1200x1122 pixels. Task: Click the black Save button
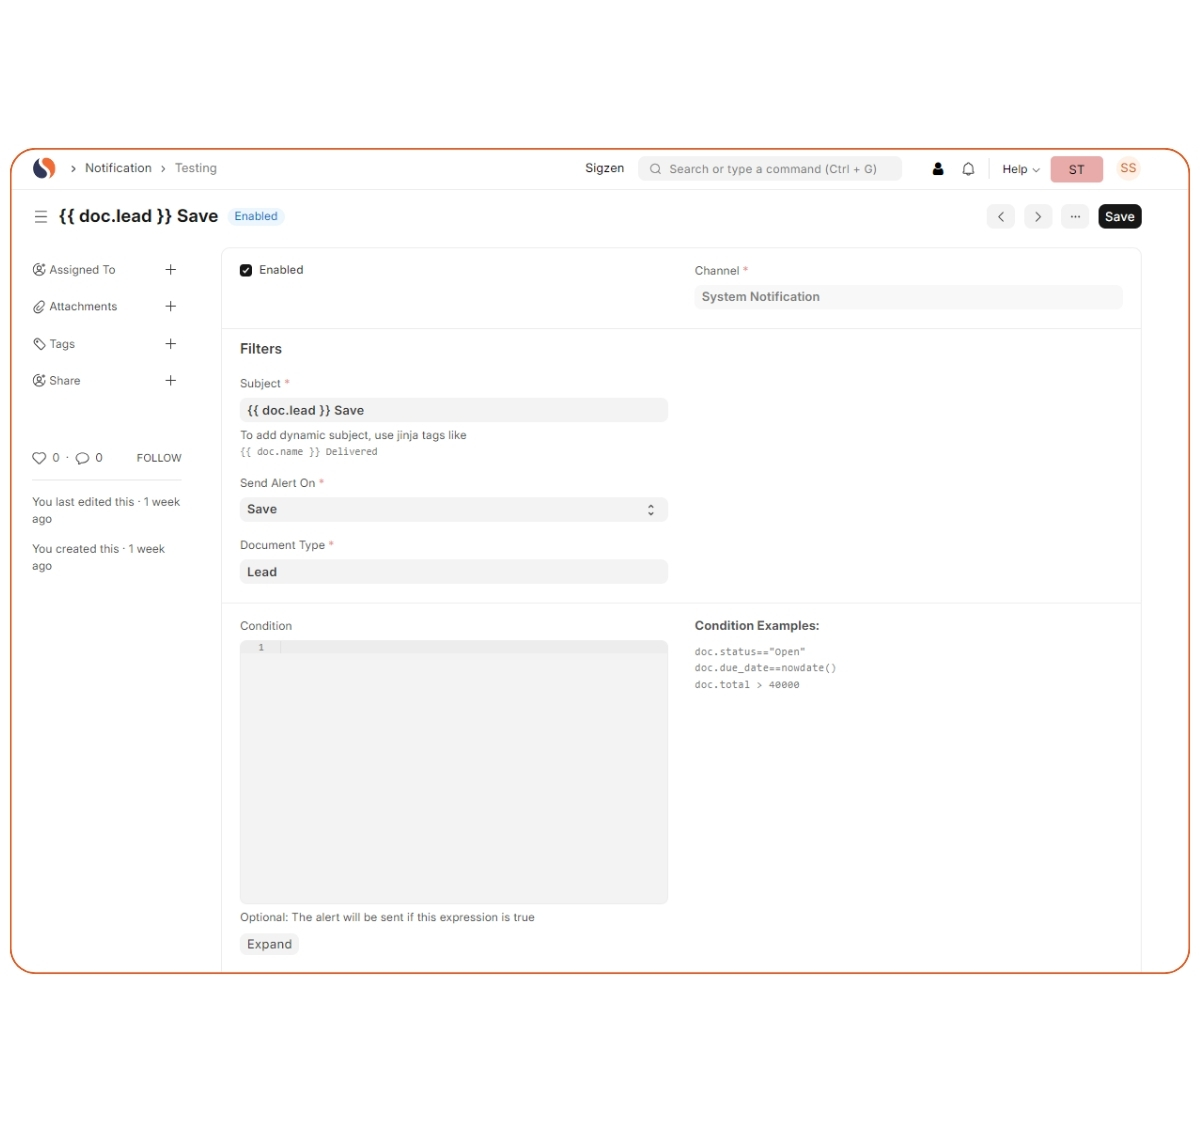pos(1119,217)
